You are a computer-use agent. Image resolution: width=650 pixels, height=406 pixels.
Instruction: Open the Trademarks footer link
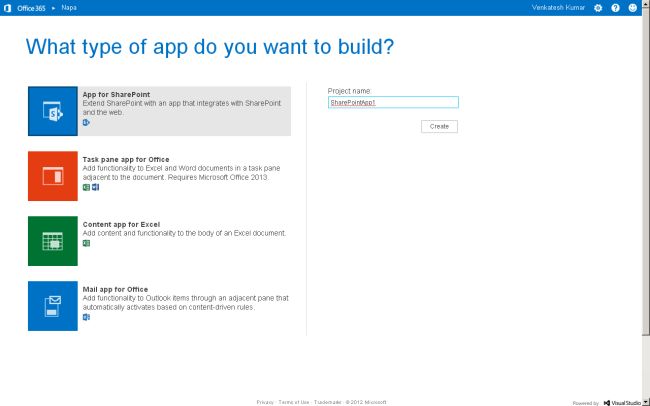click(327, 402)
